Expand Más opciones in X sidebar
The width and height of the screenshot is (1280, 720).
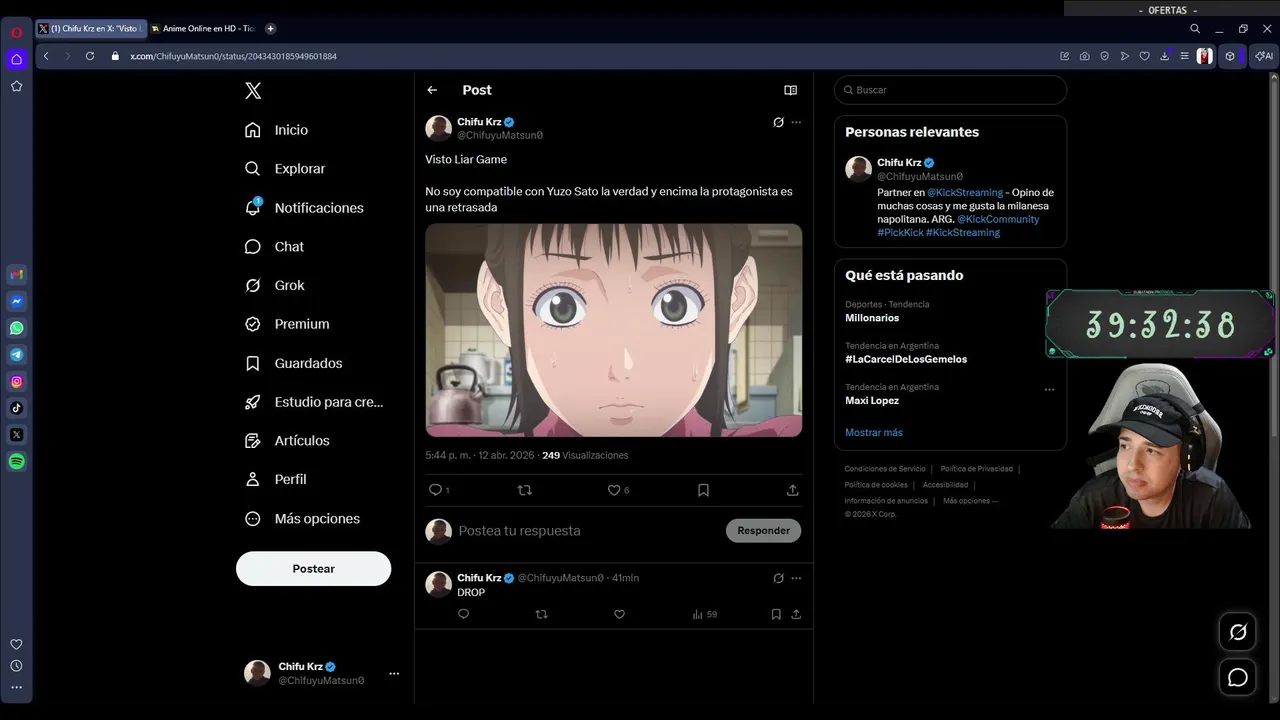302,518
